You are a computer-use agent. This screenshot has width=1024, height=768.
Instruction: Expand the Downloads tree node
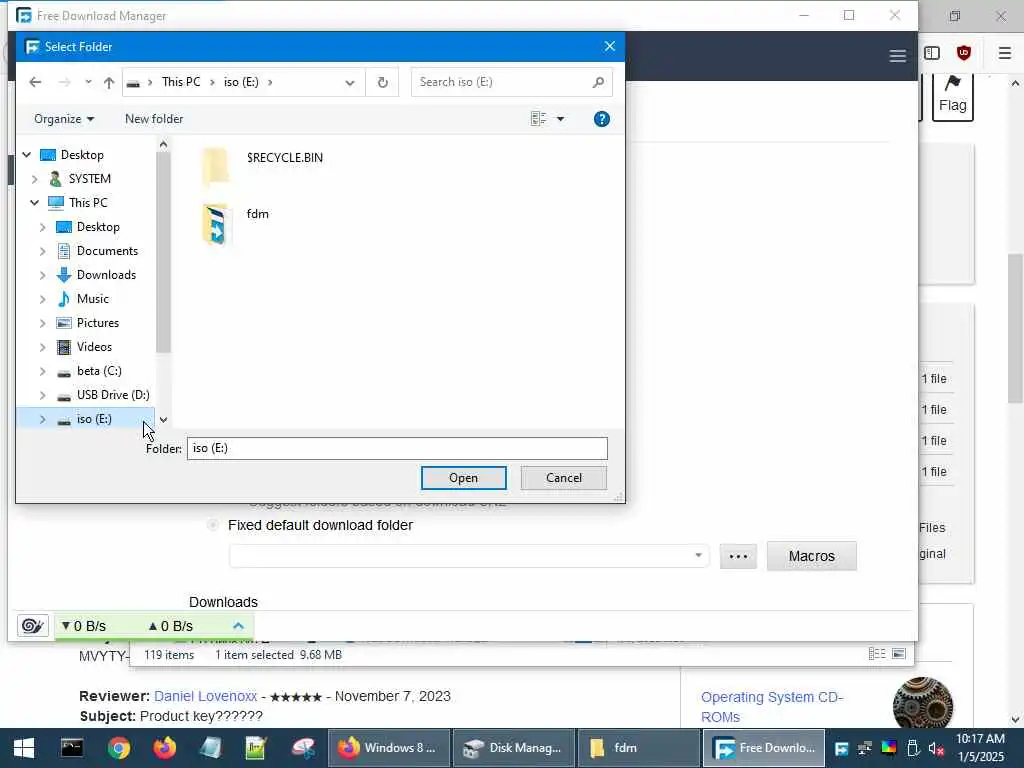(42, 275)
